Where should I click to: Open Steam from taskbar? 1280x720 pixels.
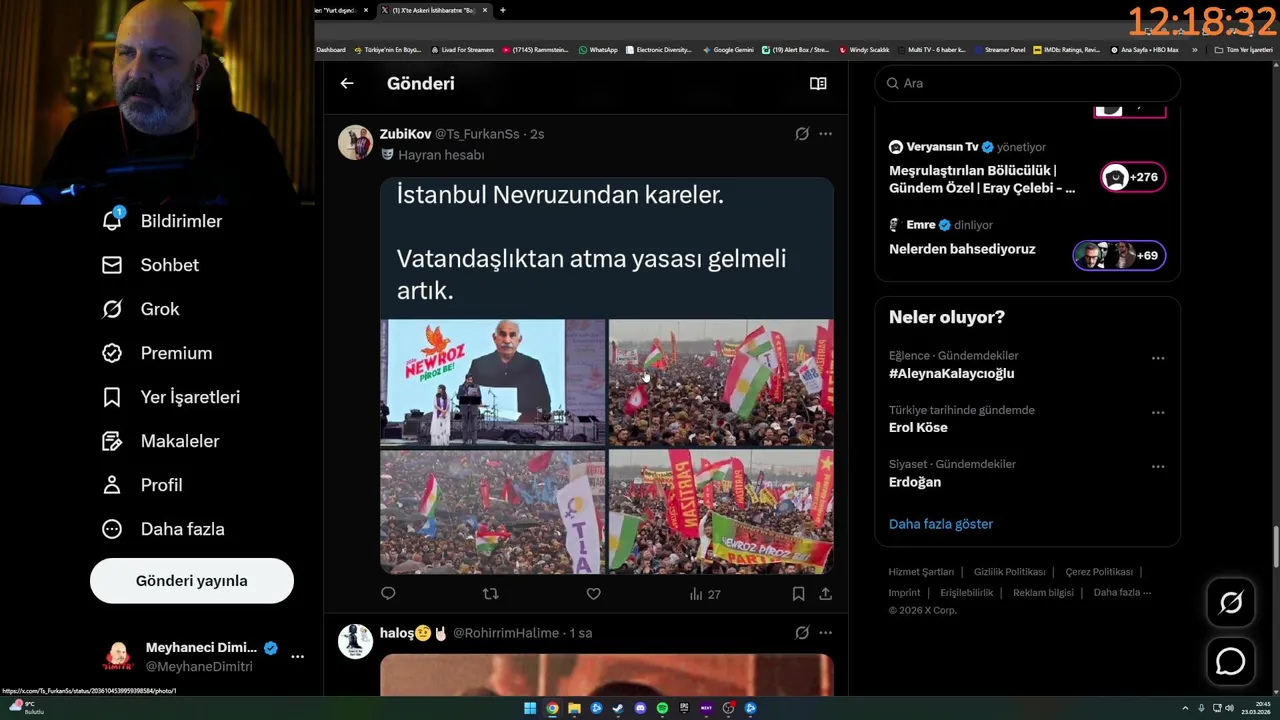(x=618, y=708)
